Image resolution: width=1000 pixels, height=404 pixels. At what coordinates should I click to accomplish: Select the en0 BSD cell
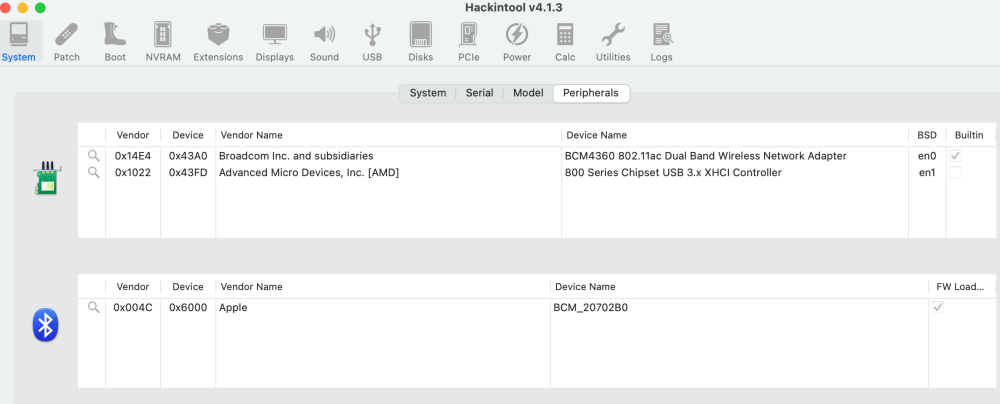tap(927, 155)
